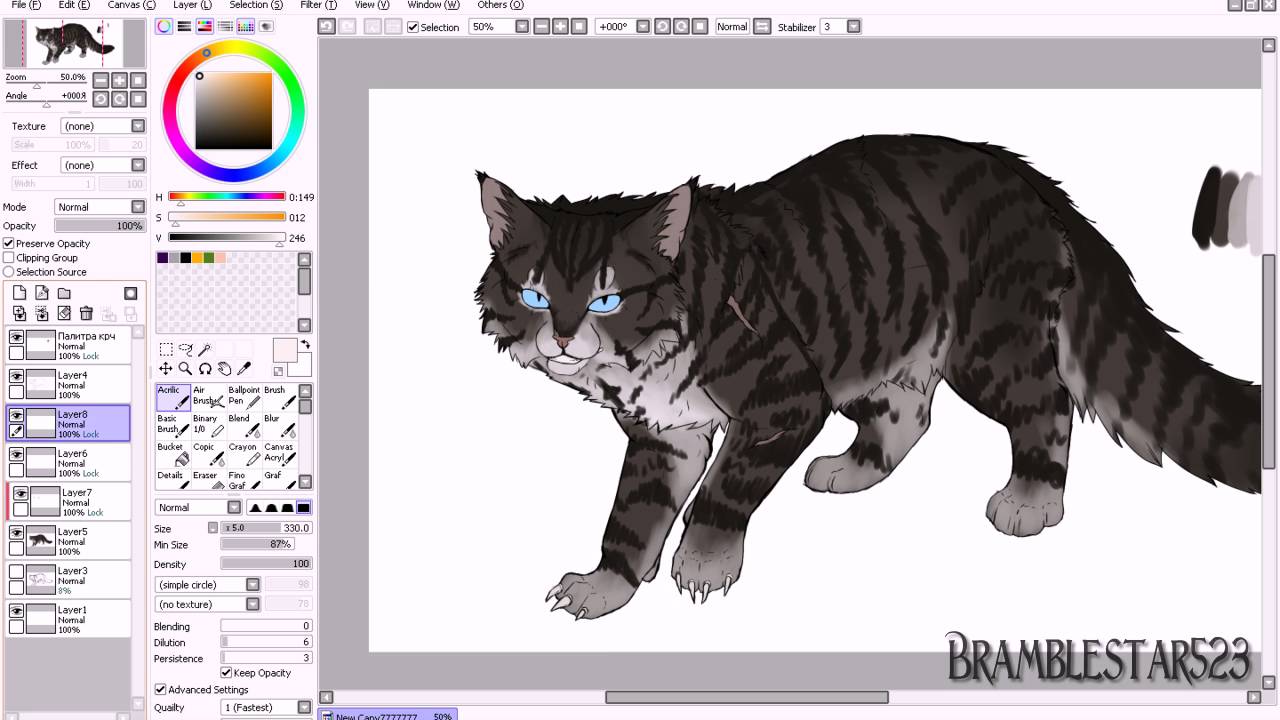Screen dimensions: 1280x720
Task: Adjust the brush Density slider
Action: click(266, 564)
